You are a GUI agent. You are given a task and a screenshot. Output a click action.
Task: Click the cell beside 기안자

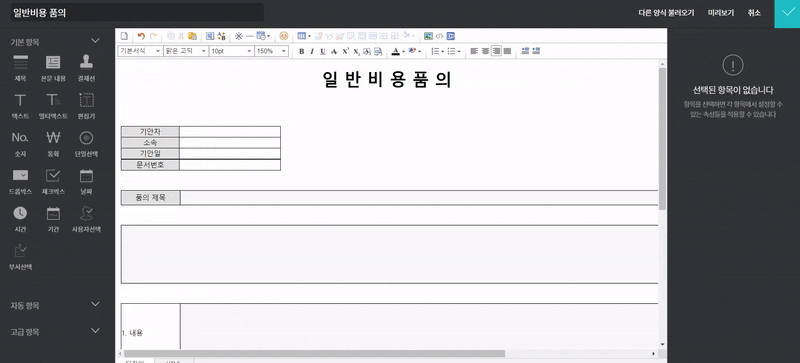tap(230, 132)
